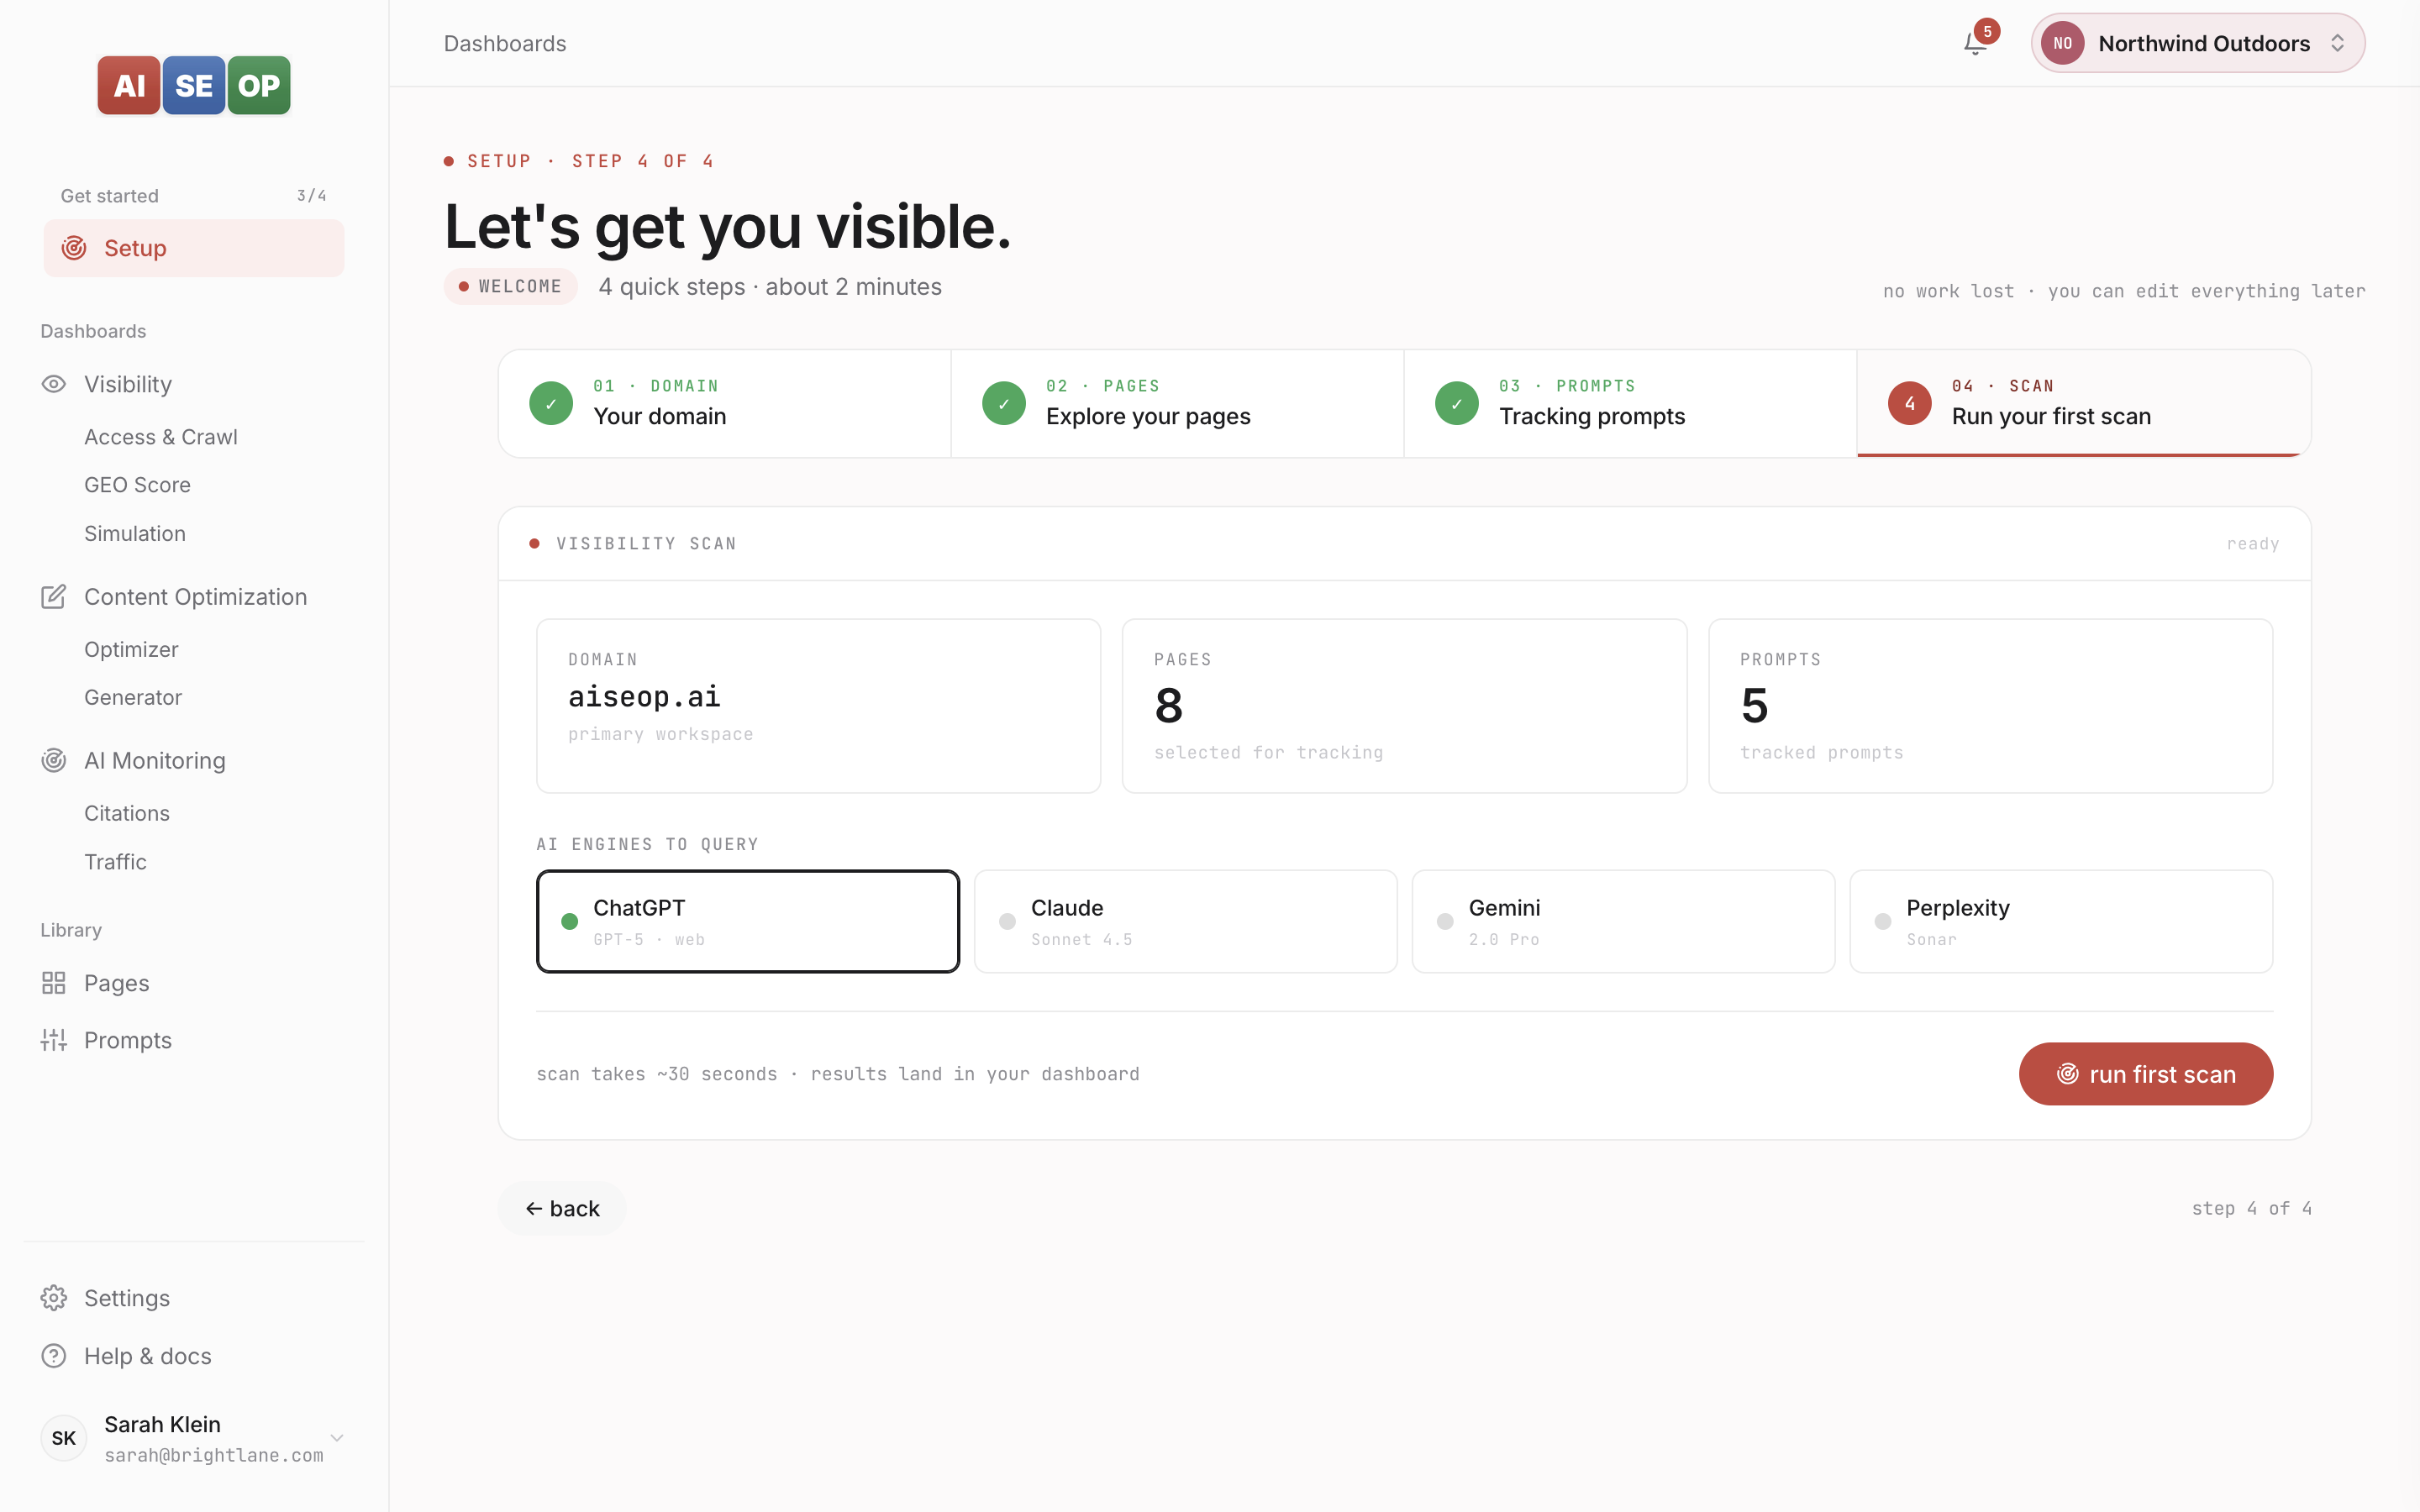
Task: Go to the Generator page
Action: [133, 698]
